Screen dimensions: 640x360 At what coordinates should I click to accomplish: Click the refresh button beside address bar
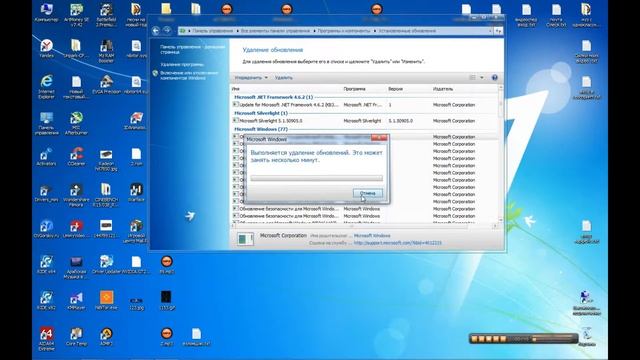pos(498,31)
